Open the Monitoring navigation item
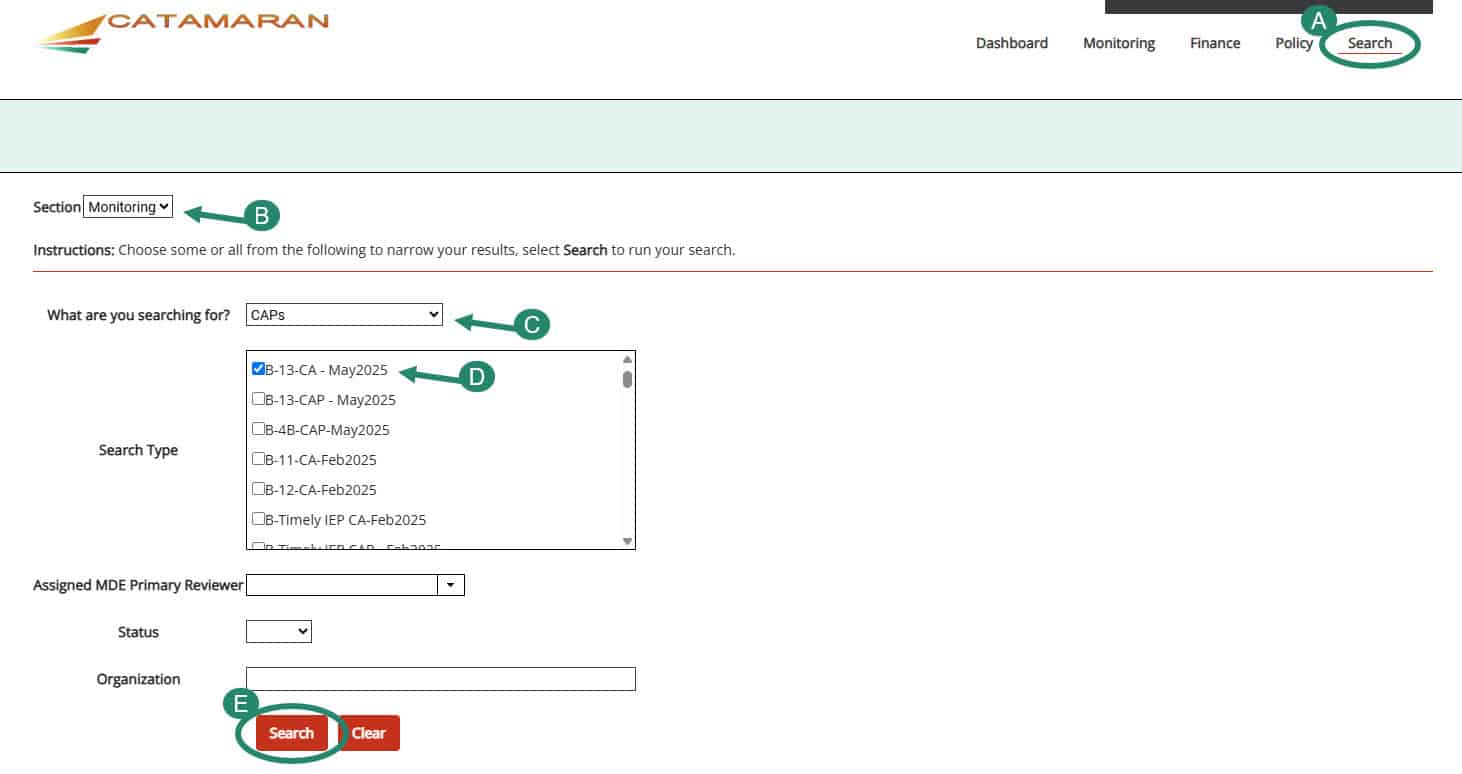The width and height of the screenshot is (1462, 774). coord(1119,43)
